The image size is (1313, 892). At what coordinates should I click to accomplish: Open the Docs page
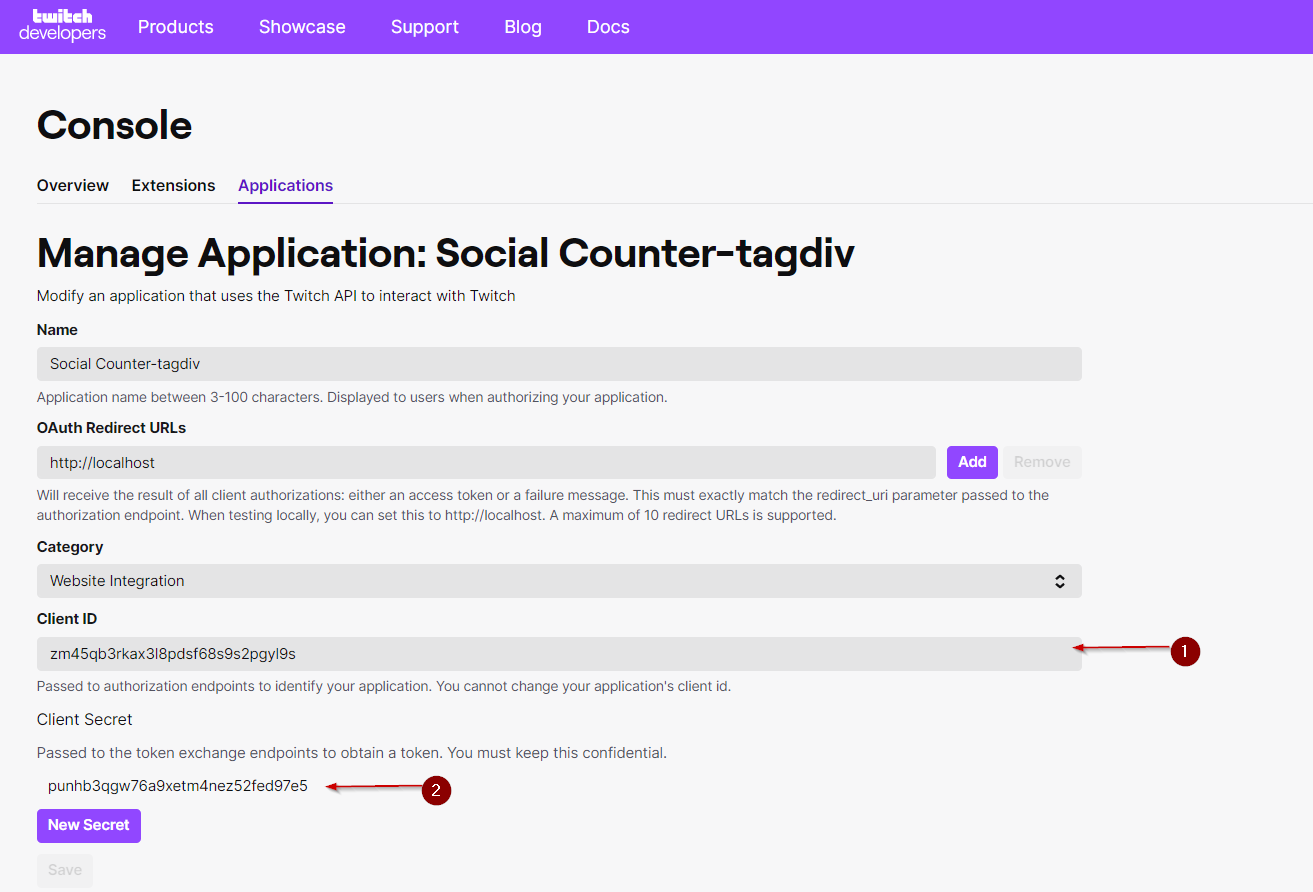pos(608,27)
